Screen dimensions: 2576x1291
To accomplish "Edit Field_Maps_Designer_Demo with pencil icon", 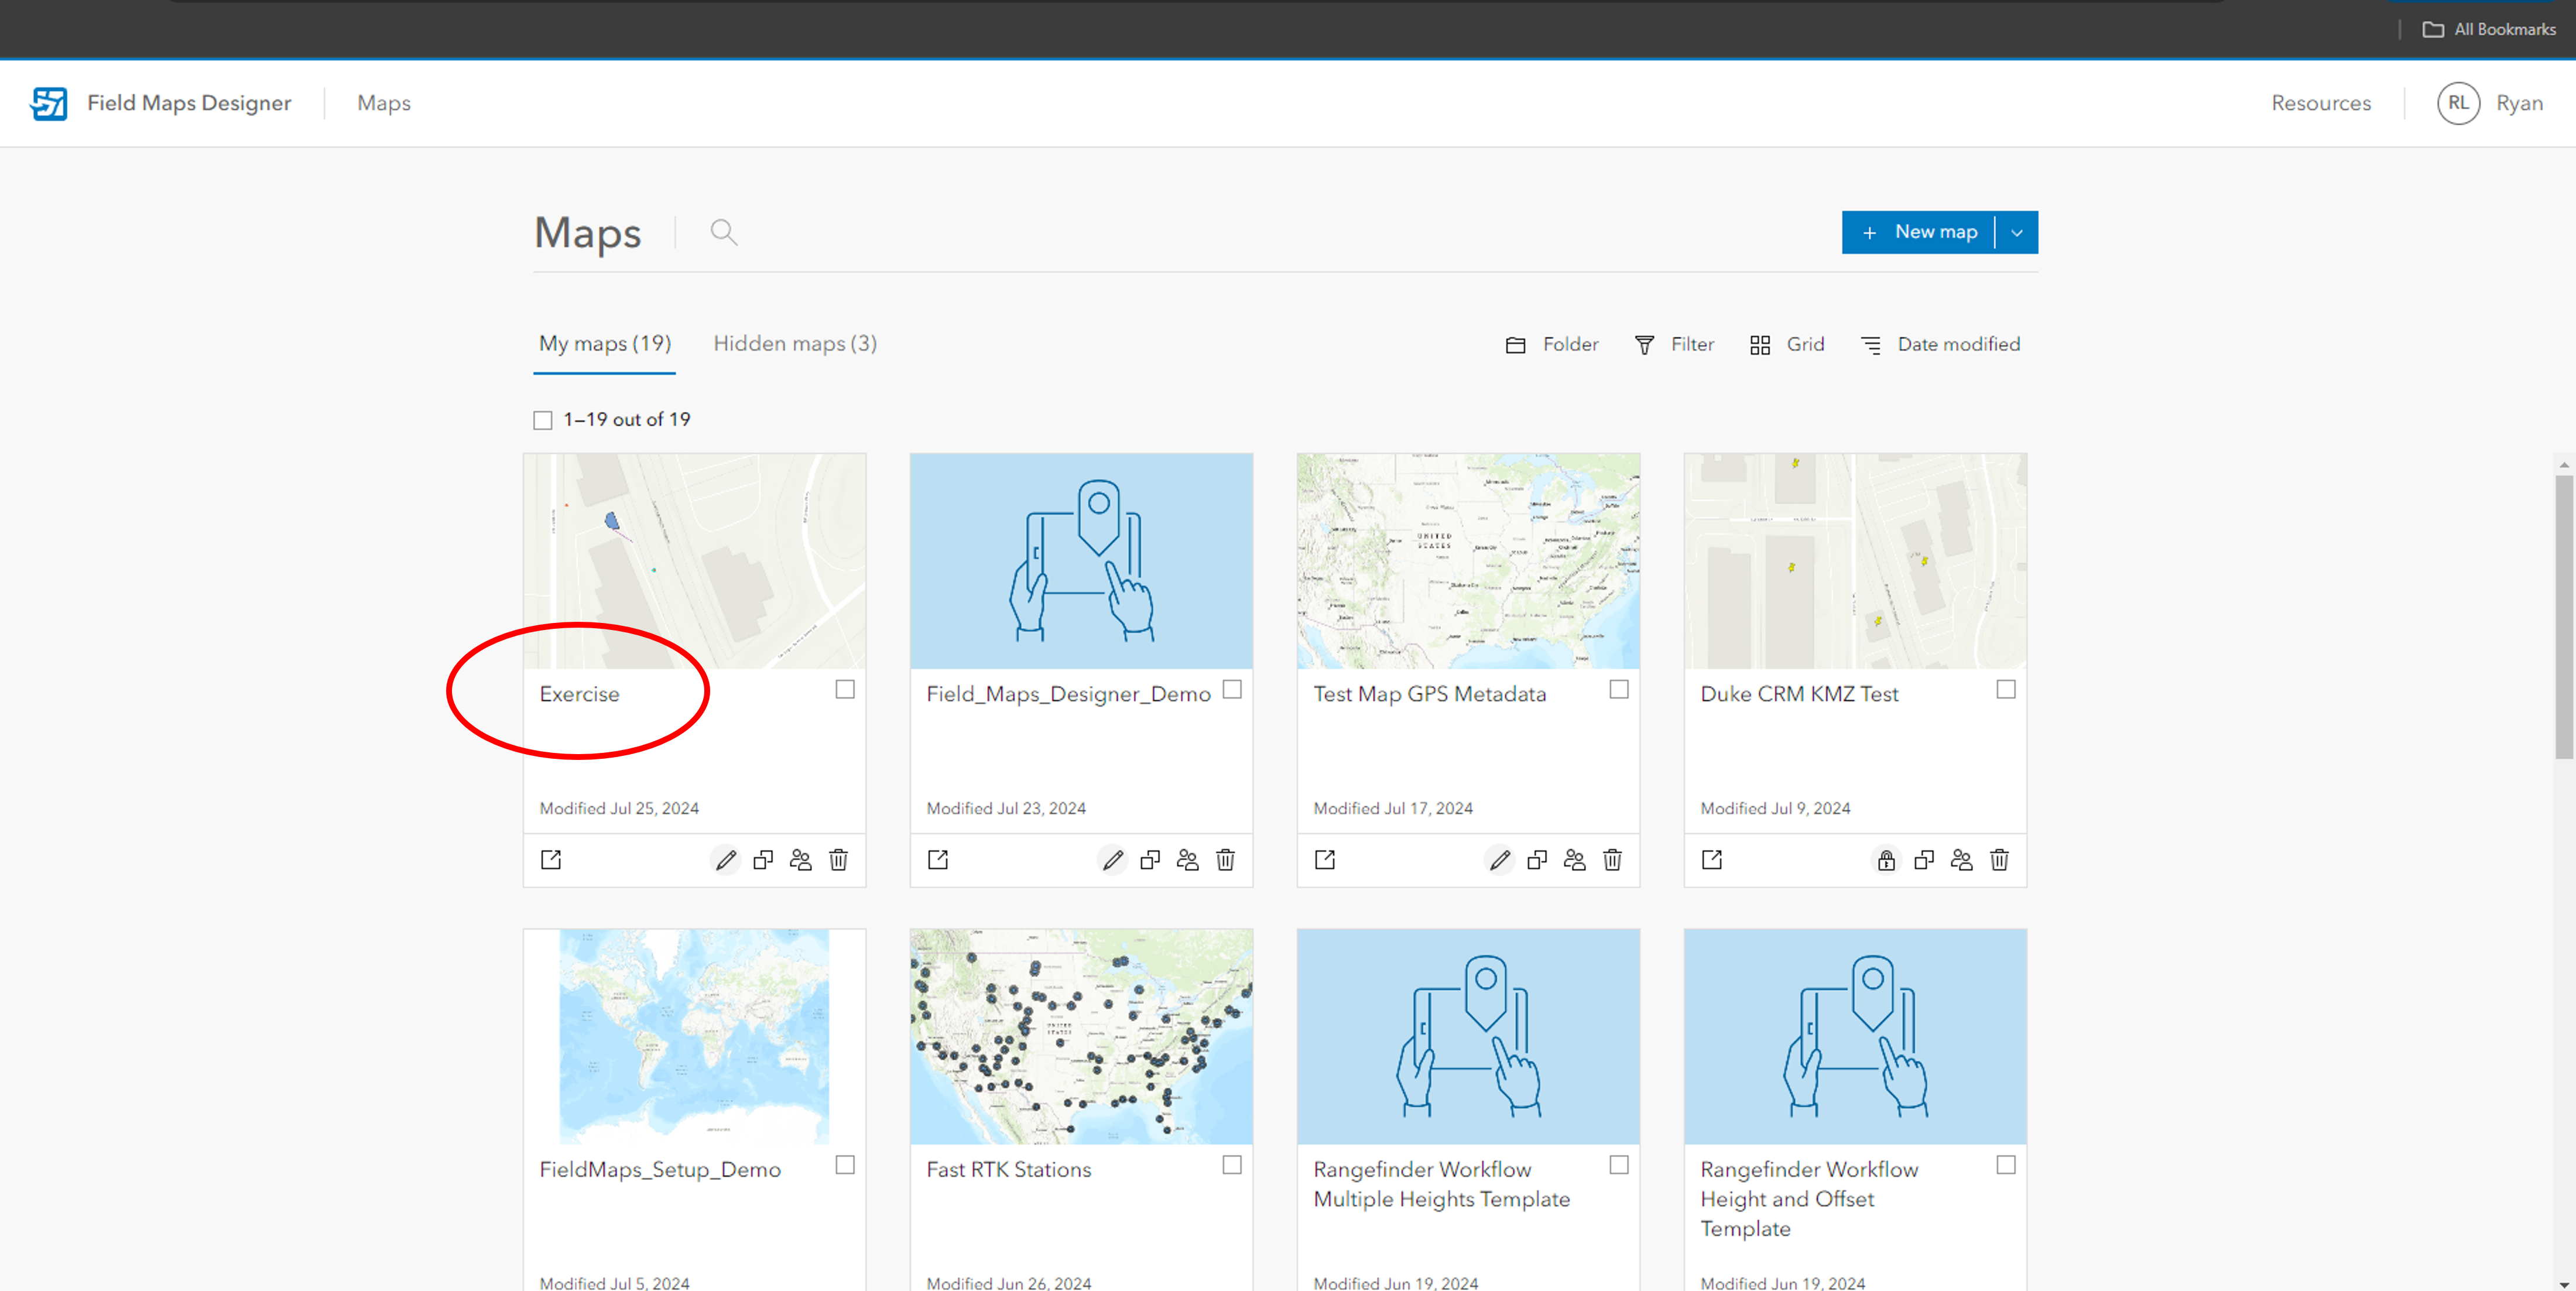I will [x=1113, y=860].
